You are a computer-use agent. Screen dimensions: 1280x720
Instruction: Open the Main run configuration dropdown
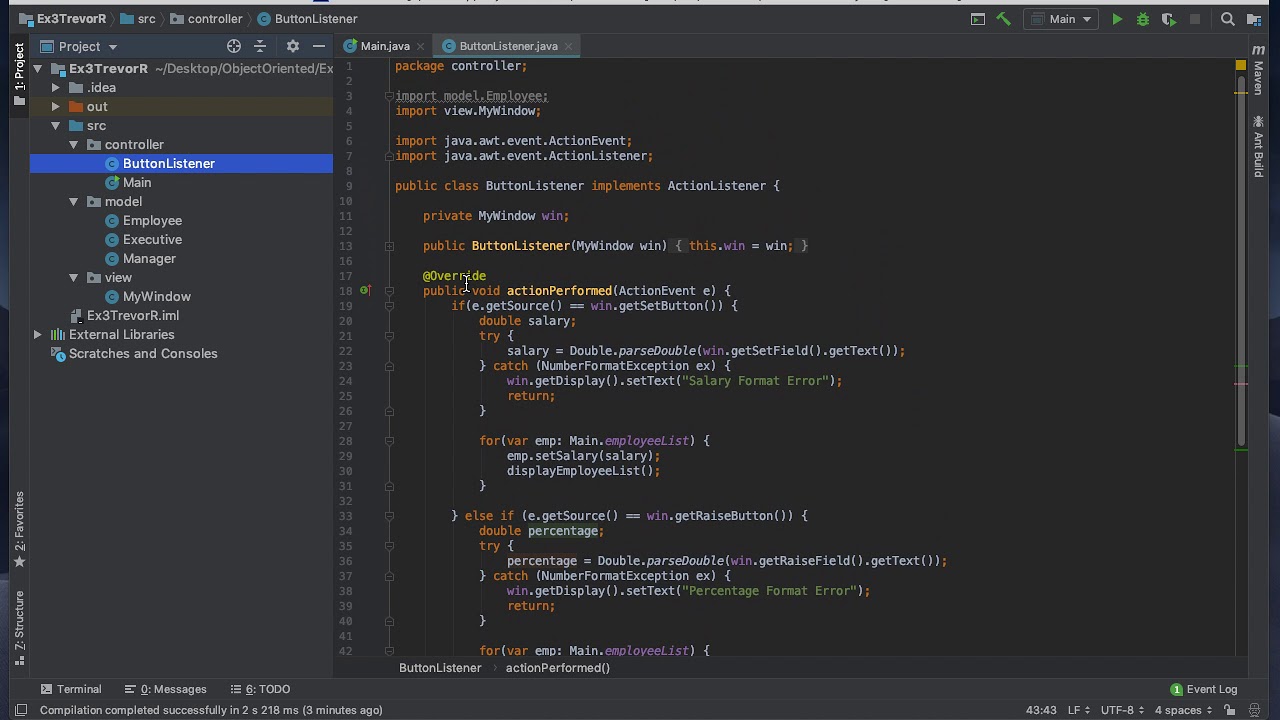pos(1062,19)
